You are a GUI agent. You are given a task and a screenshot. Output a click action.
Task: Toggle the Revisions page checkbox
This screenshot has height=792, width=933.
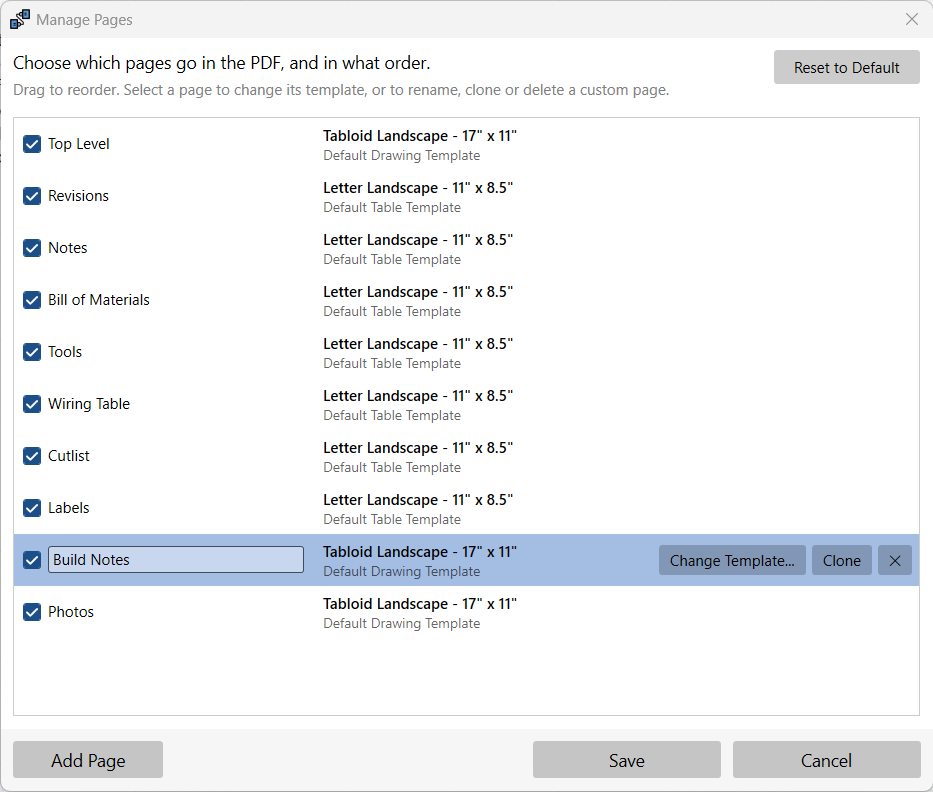(x=32, y=196)
